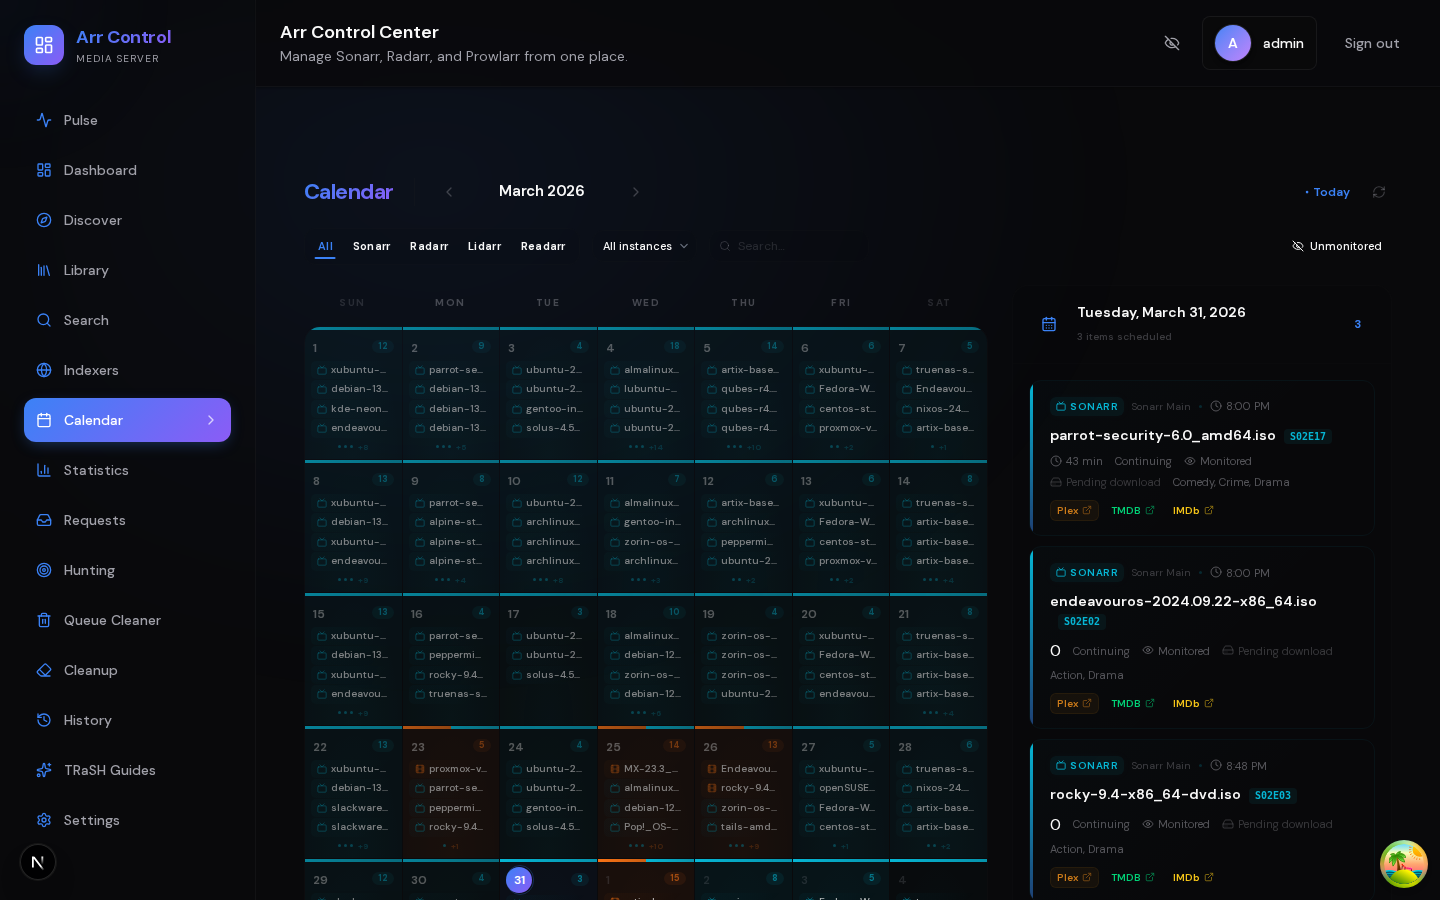This screenshot has width=1440, height=900.
Task: Open the Calendar sidebar item
Action: point(127,420)
